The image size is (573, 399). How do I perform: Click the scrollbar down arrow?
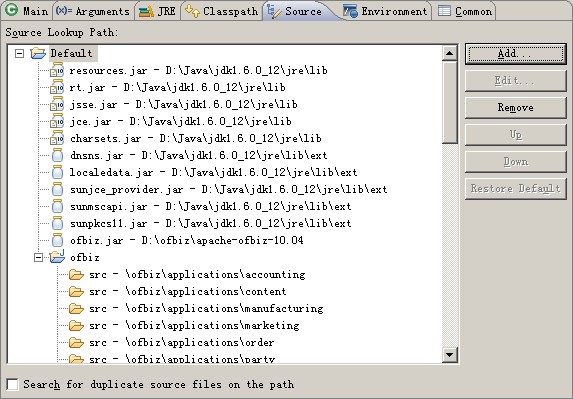[449, 354]
